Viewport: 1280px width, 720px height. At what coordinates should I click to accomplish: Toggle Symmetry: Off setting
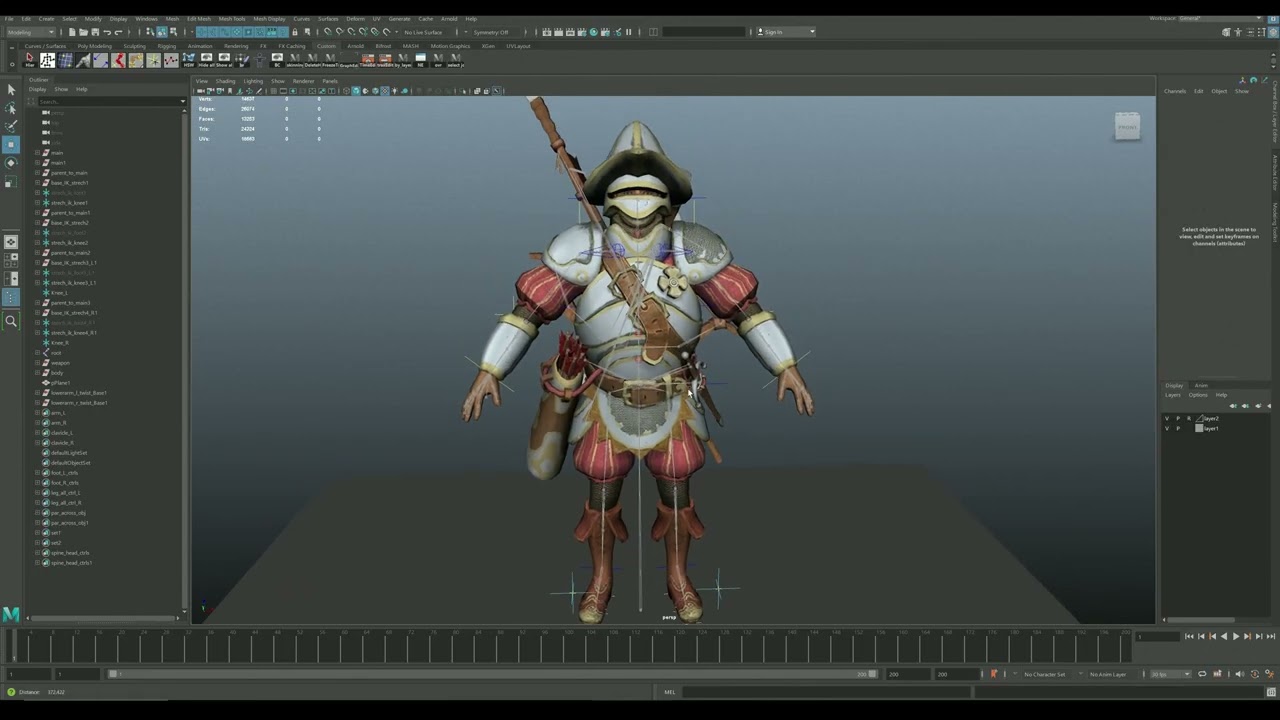point(490,32)
